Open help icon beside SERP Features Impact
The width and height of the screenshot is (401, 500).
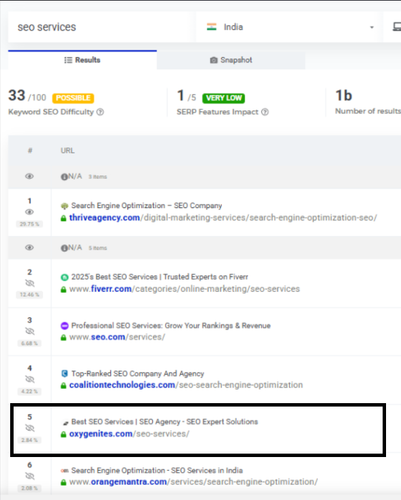tap(265, 112)
